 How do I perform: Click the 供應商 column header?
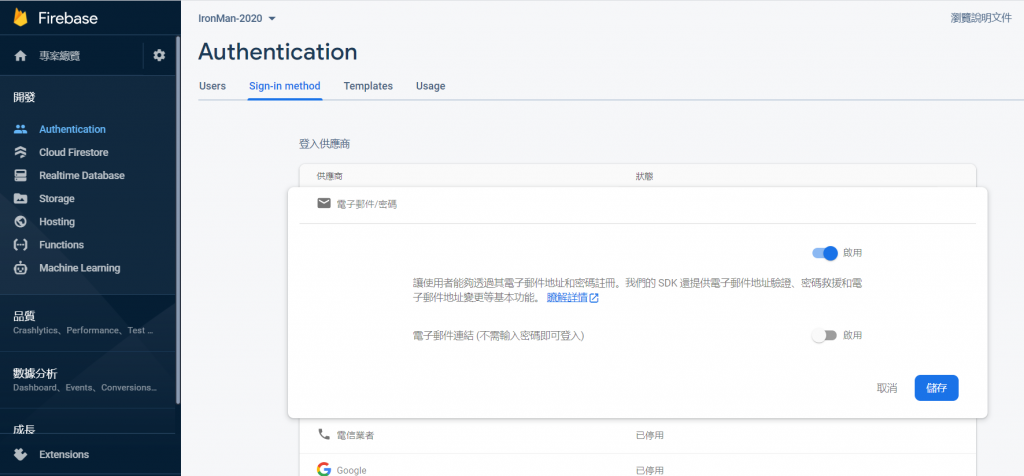coord(330,176)
